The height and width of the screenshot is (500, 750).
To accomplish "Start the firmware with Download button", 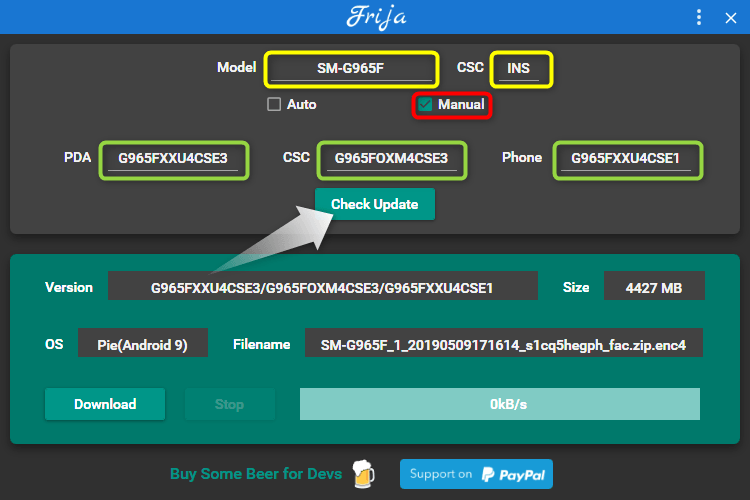I will tap(105, 404).
